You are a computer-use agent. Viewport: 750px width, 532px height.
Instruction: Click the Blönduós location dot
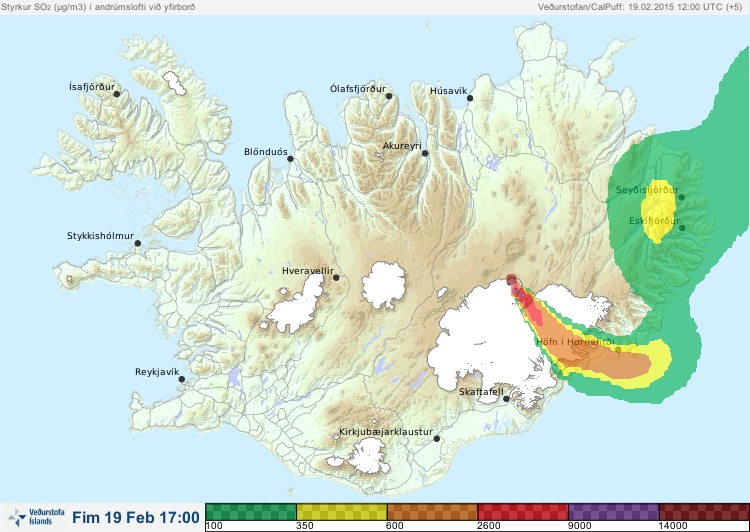290,159
